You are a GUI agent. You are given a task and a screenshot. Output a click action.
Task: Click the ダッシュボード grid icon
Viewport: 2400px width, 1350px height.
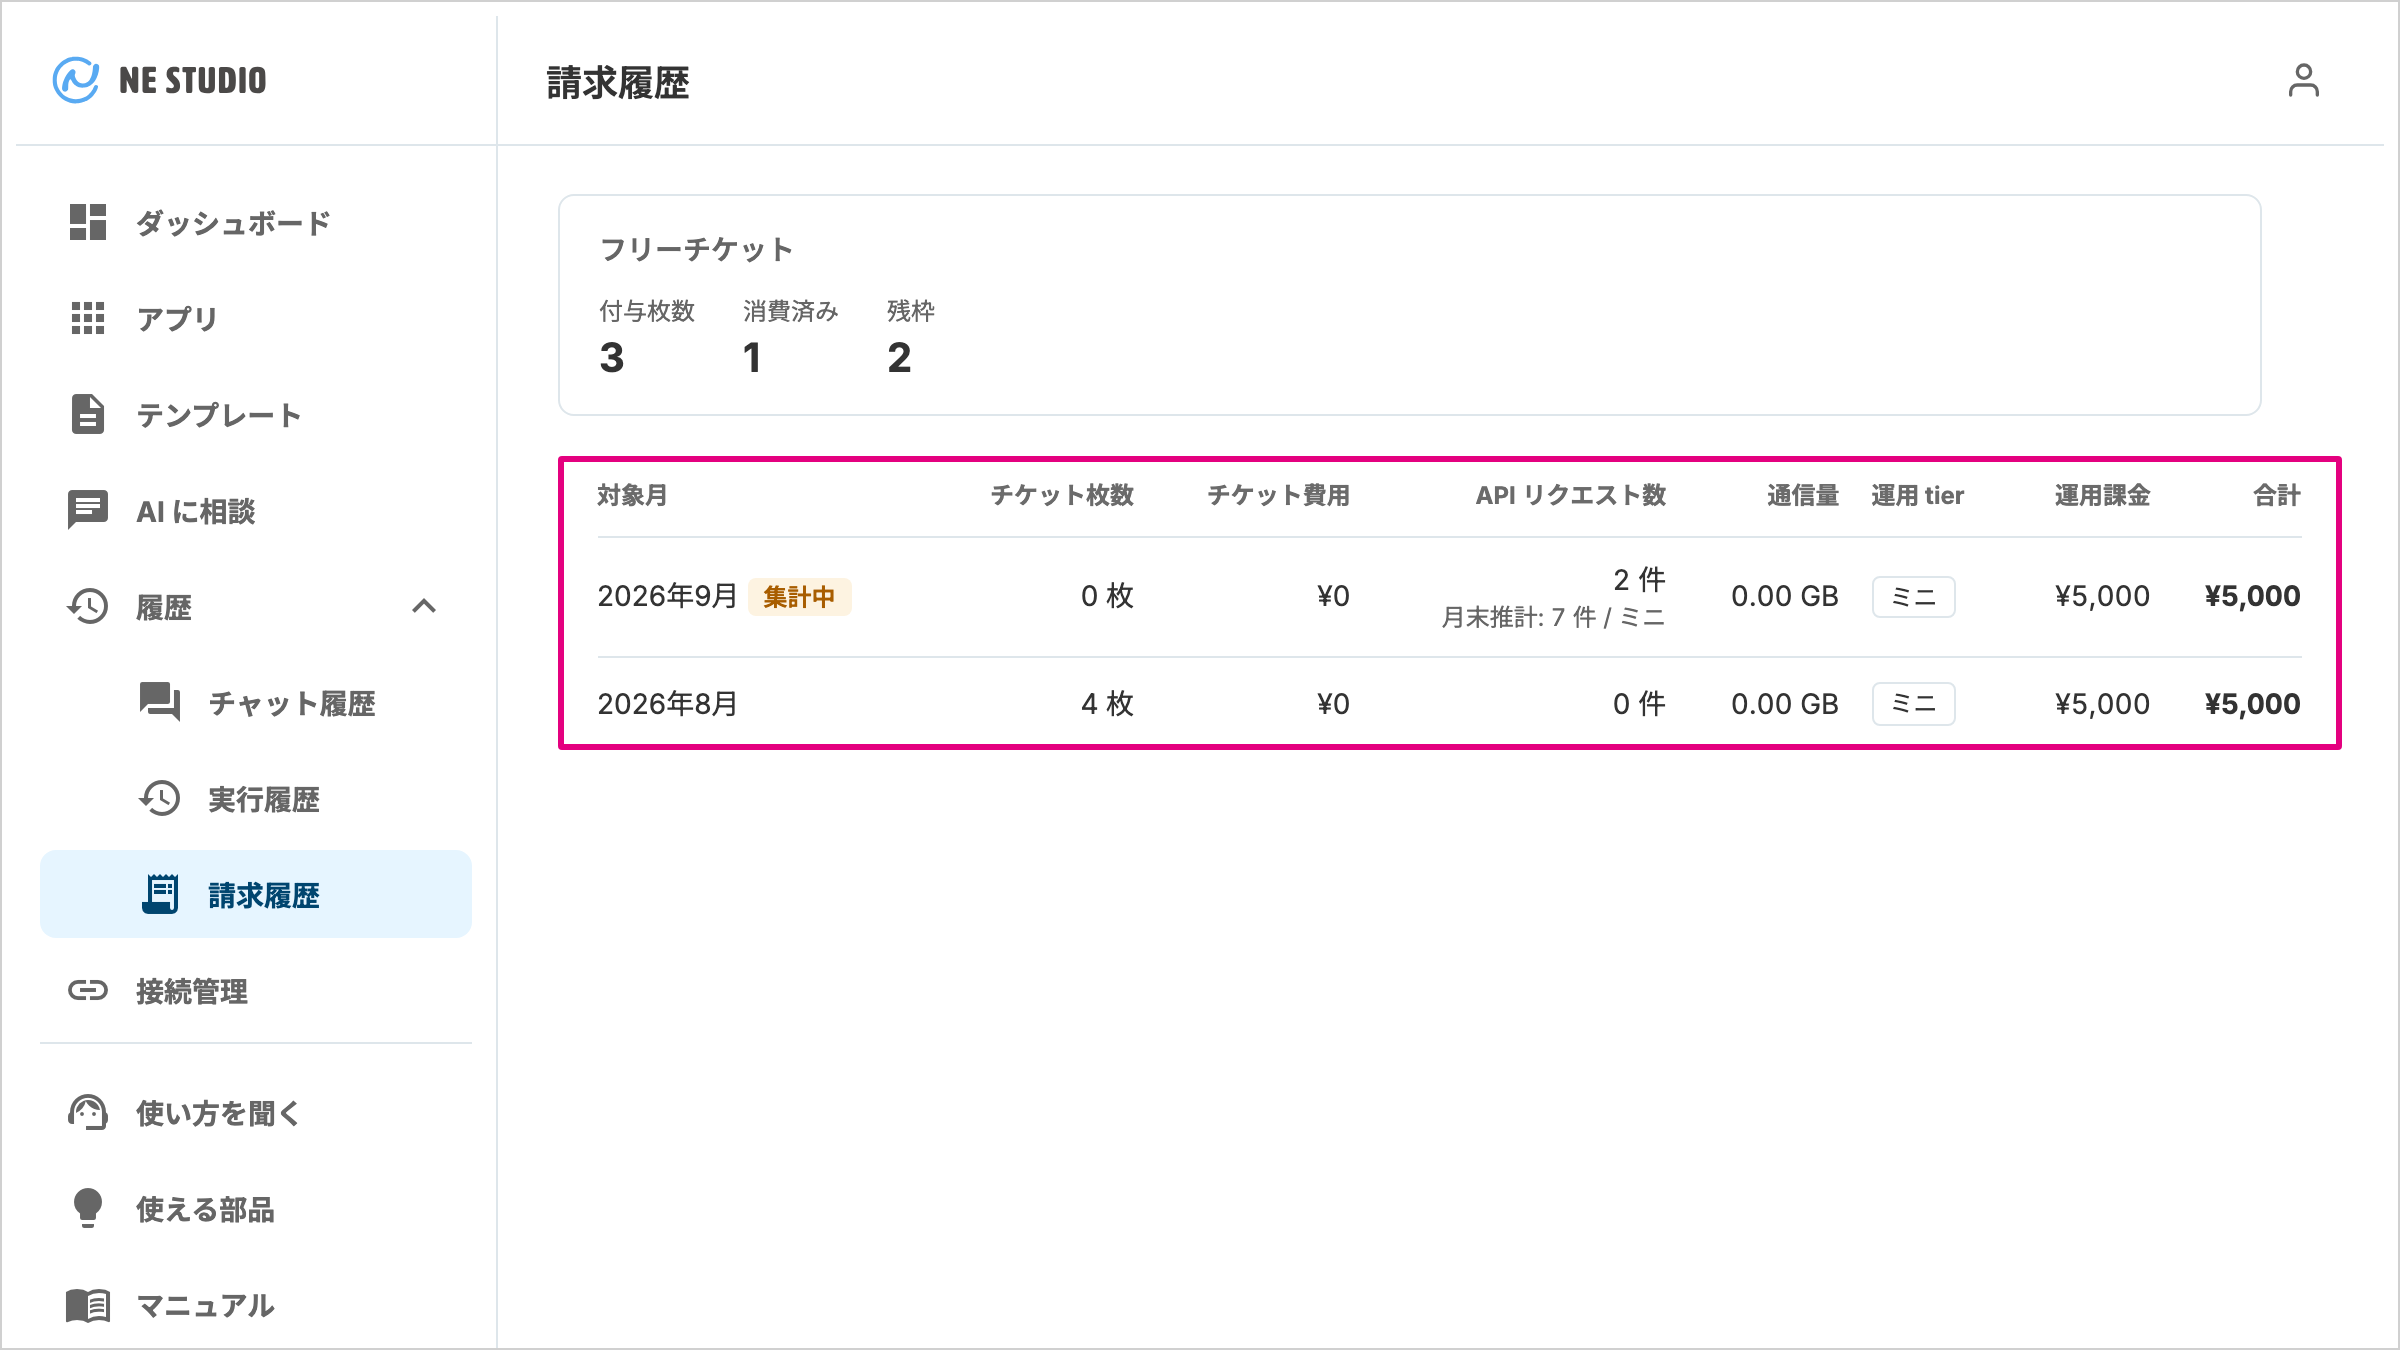click(x=88, y=222)
